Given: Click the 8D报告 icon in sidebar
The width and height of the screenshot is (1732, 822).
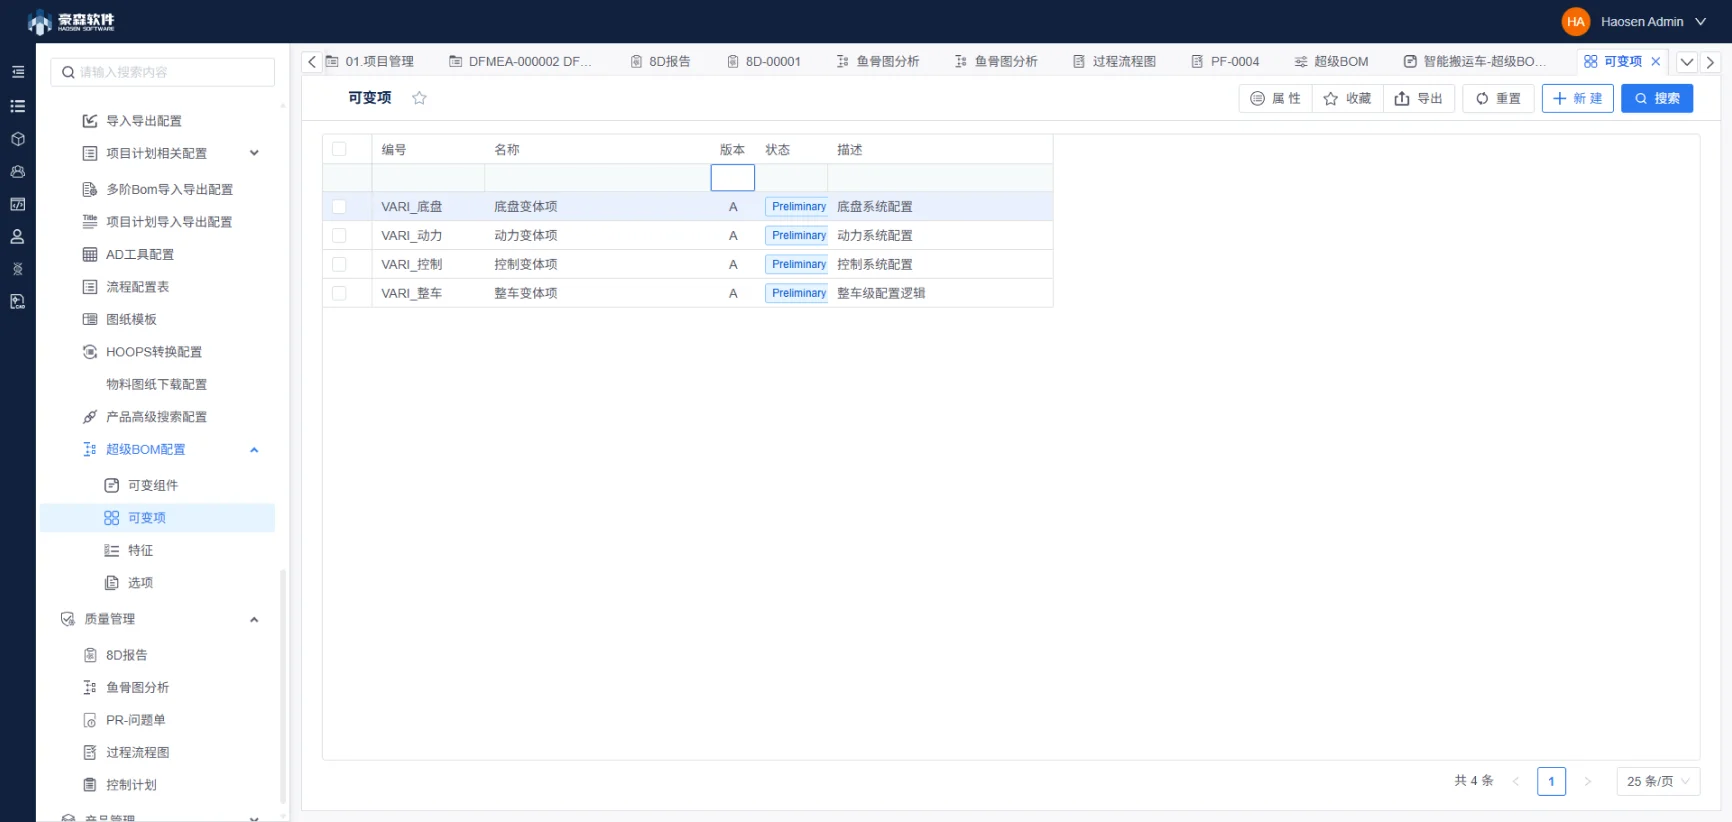Looking at the screenshot, I should [90, 655].
